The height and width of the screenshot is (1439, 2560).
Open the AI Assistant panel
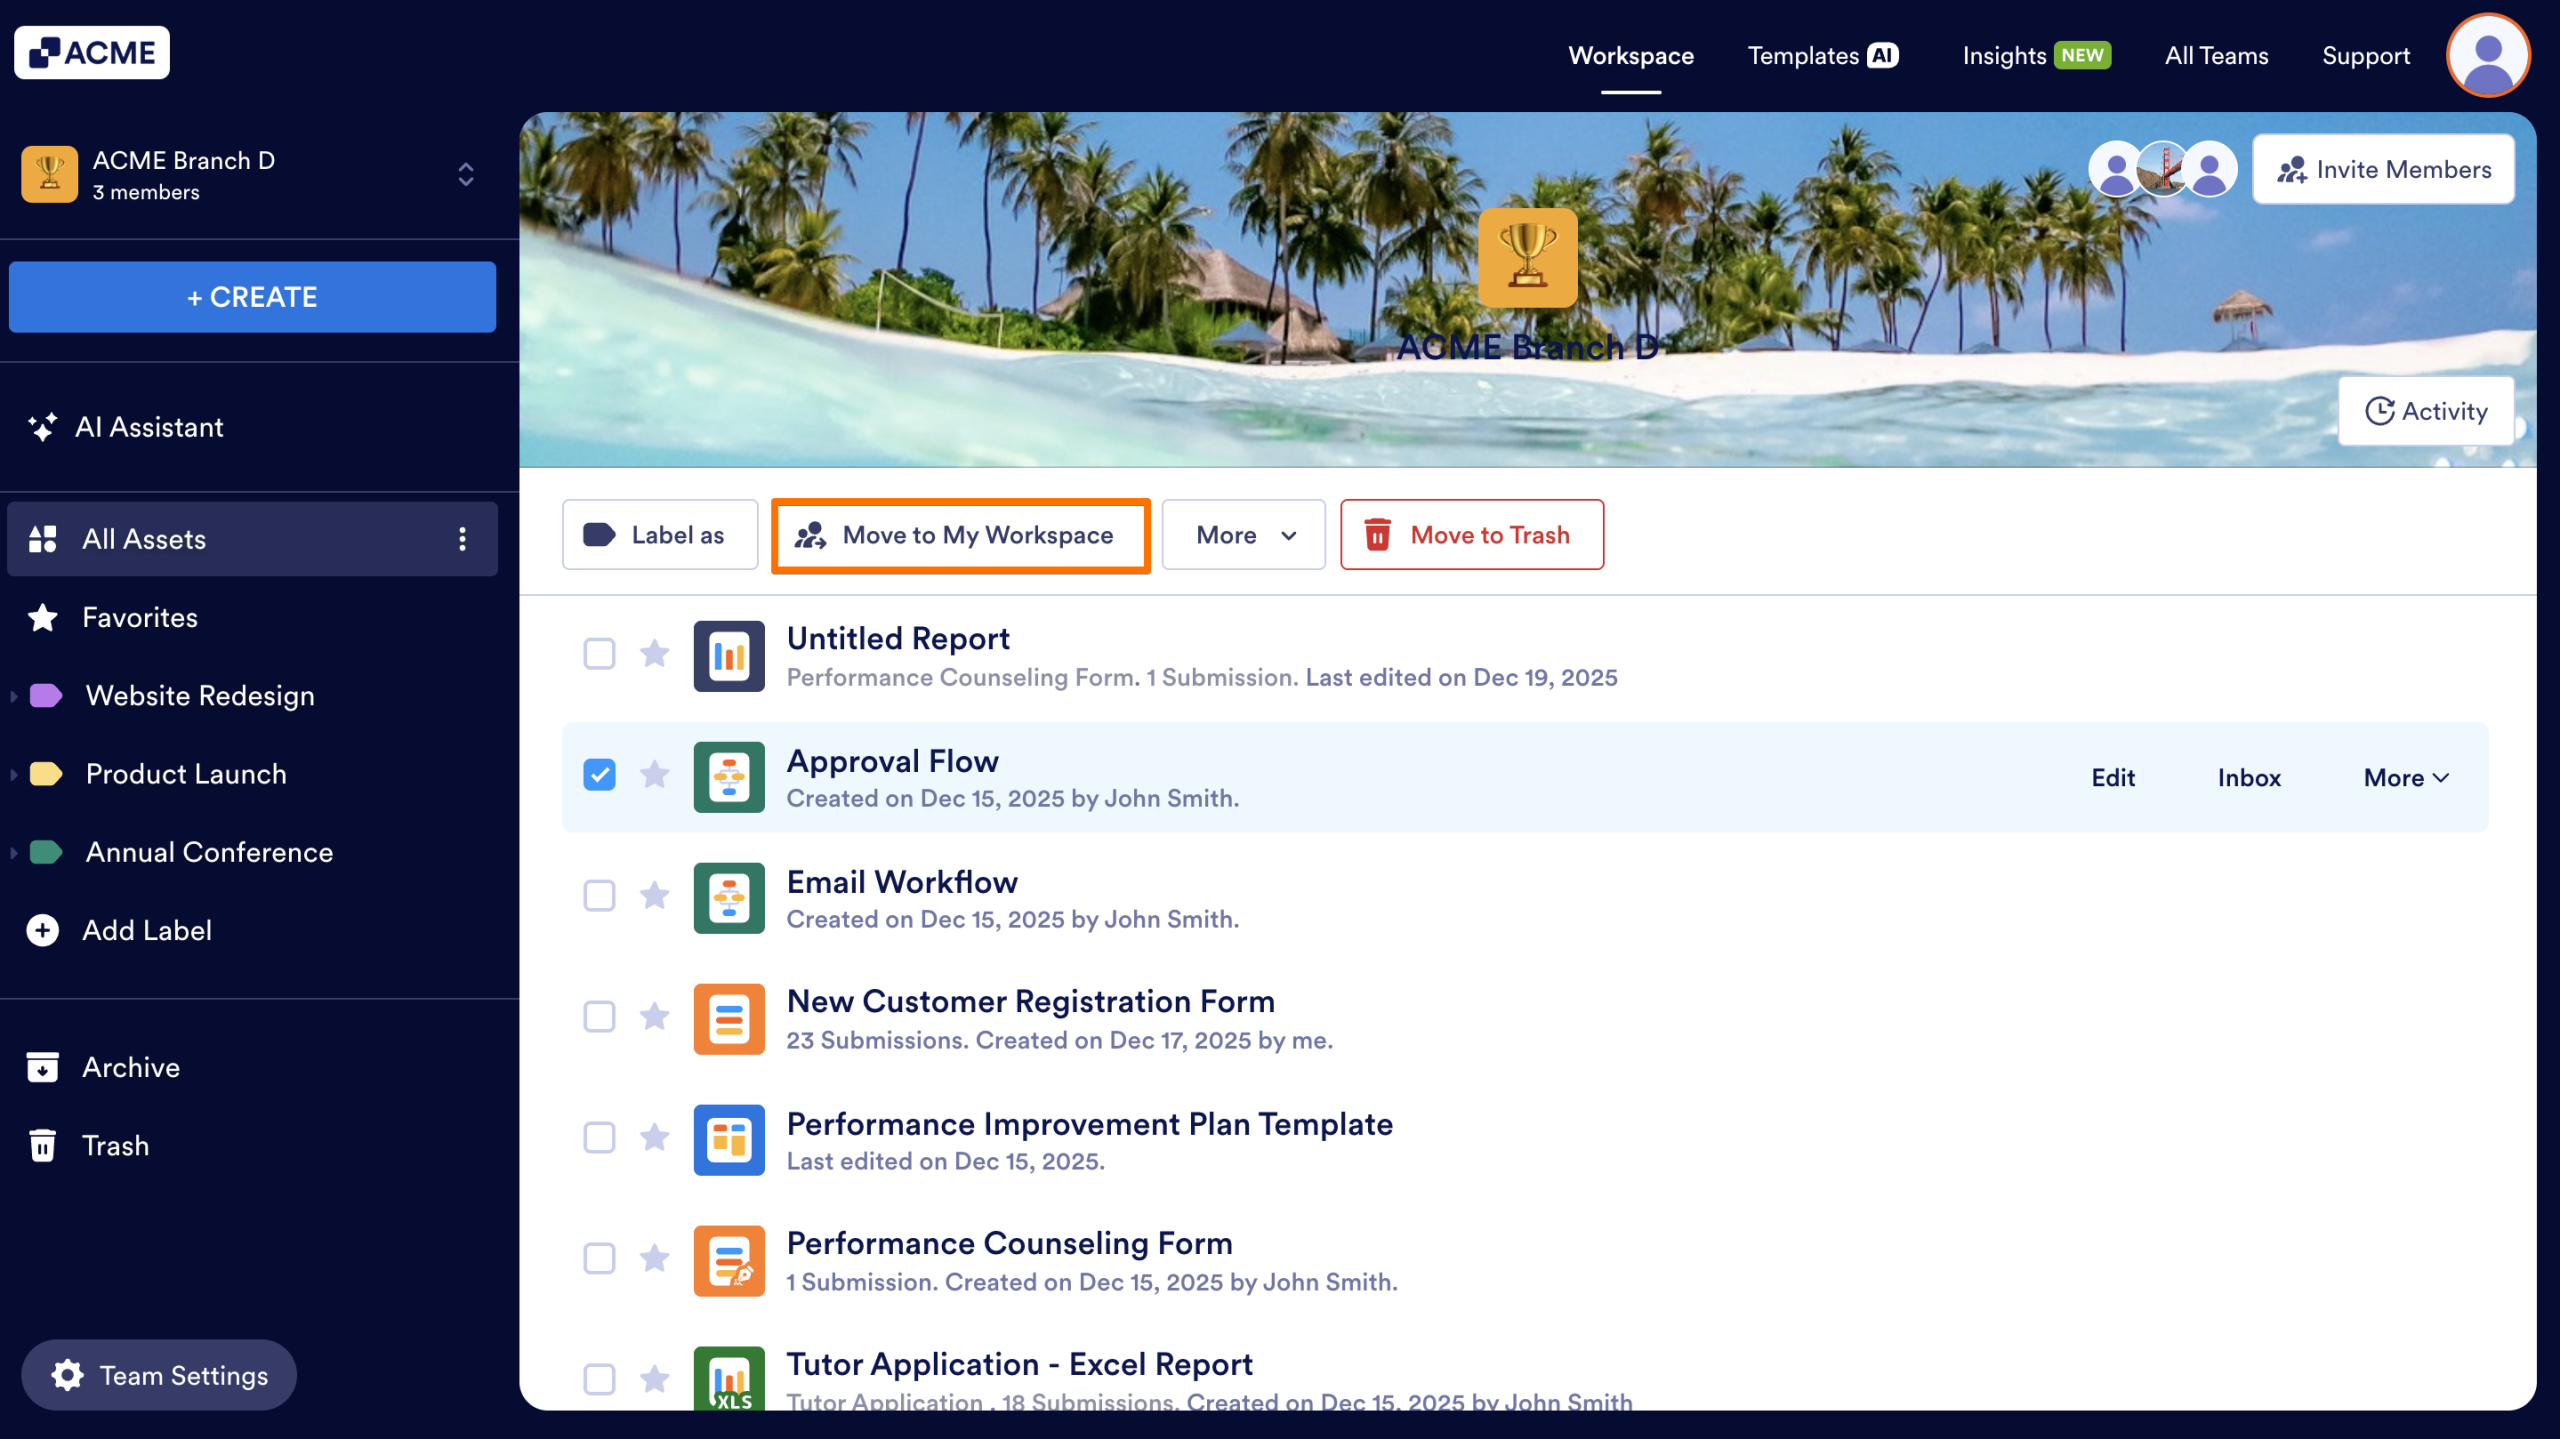pyautogui.click(x=150, y=427)
